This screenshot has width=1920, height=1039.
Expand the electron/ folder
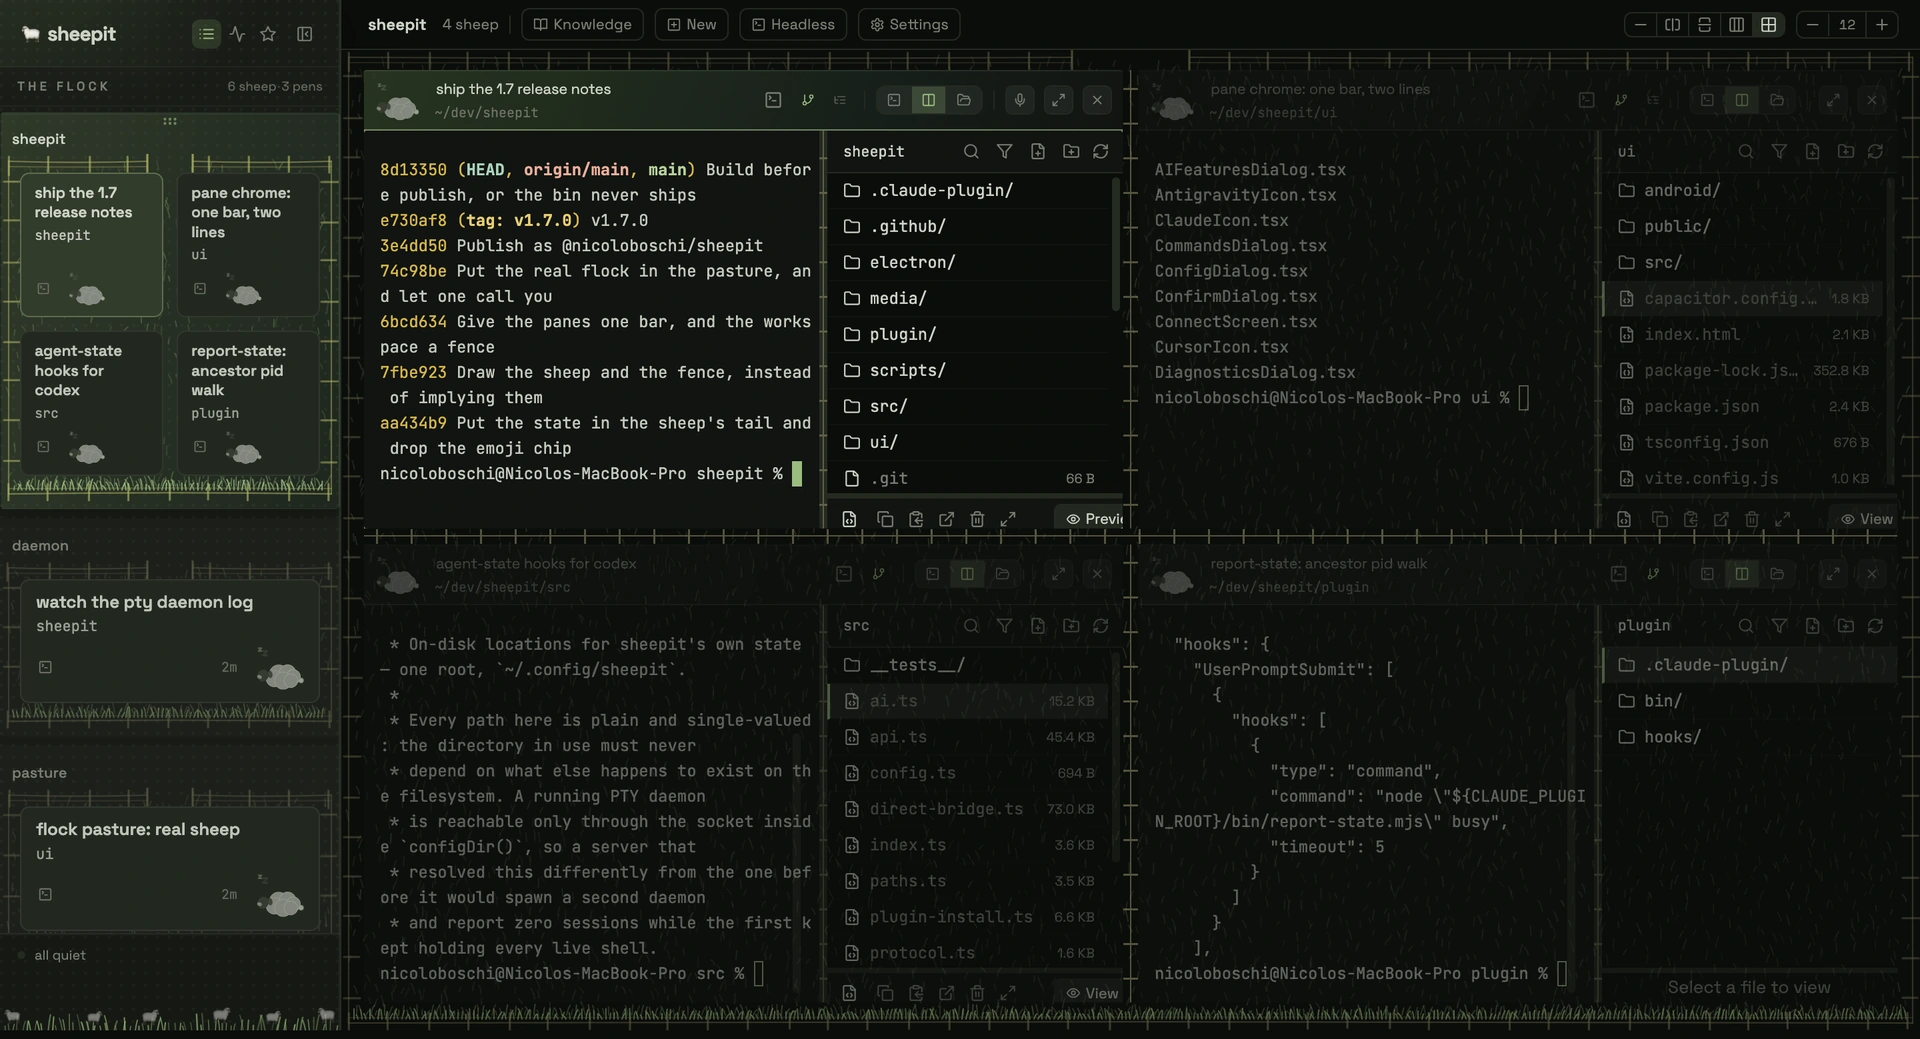[968, 262]
